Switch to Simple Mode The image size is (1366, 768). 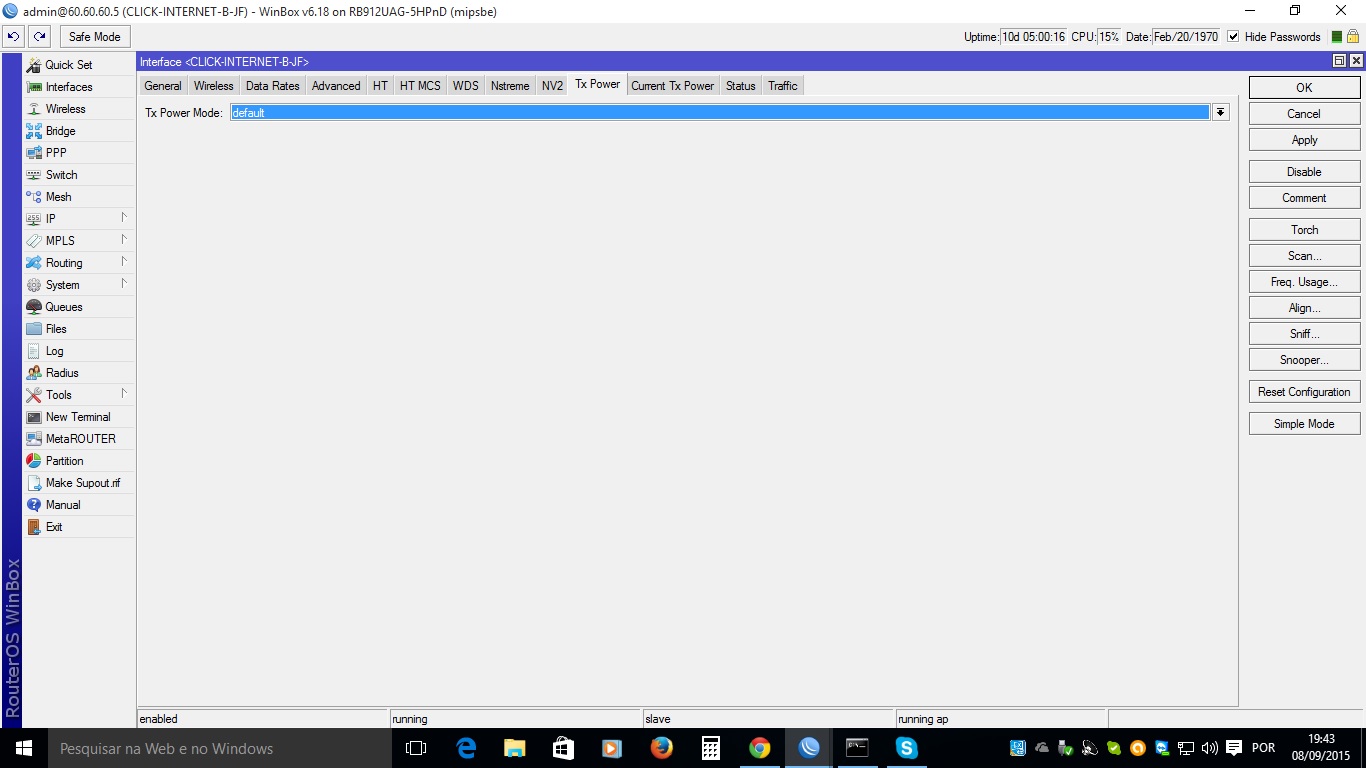coord(1304,424)
